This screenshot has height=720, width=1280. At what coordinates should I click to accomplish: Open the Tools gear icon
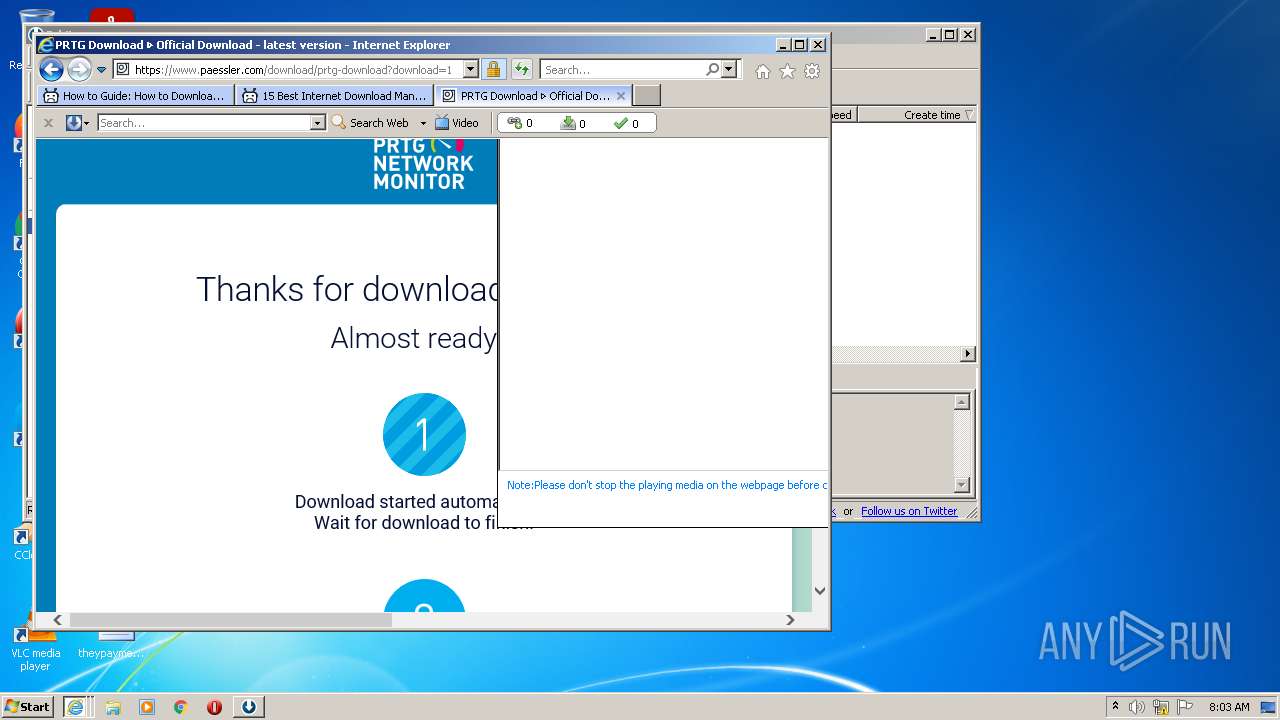(x=812, y=71)
